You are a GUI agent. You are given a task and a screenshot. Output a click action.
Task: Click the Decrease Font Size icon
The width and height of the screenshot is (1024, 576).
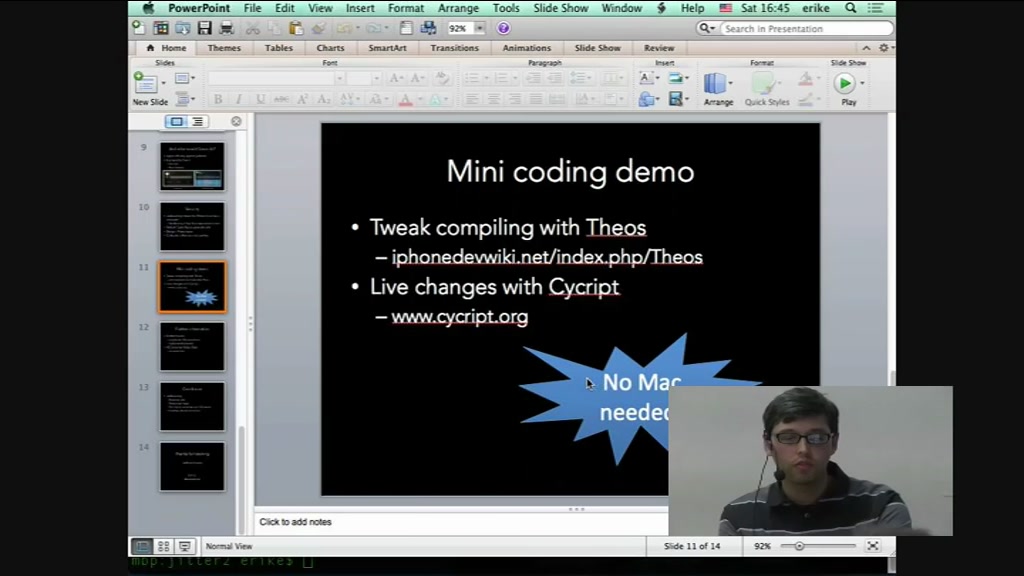tap(417, 78)
